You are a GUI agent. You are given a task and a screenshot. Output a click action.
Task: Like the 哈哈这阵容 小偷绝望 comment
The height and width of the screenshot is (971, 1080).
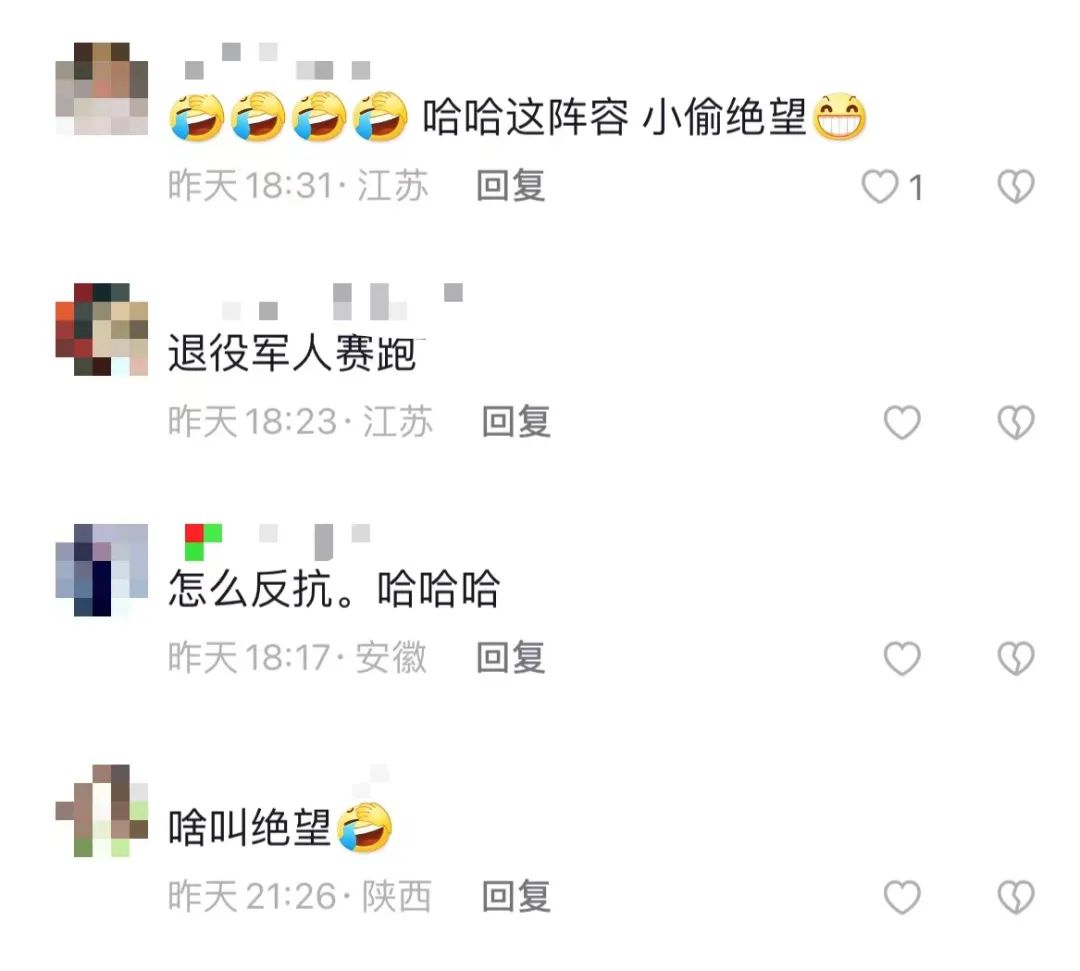880,187
